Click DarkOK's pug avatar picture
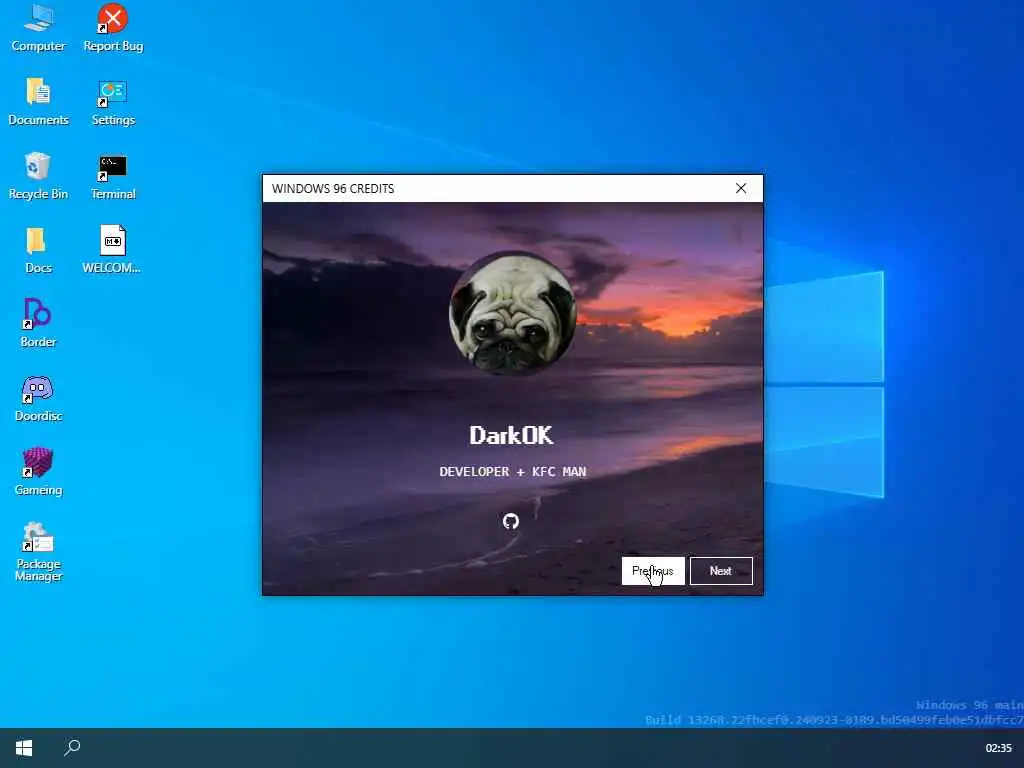 click(513, 313)
